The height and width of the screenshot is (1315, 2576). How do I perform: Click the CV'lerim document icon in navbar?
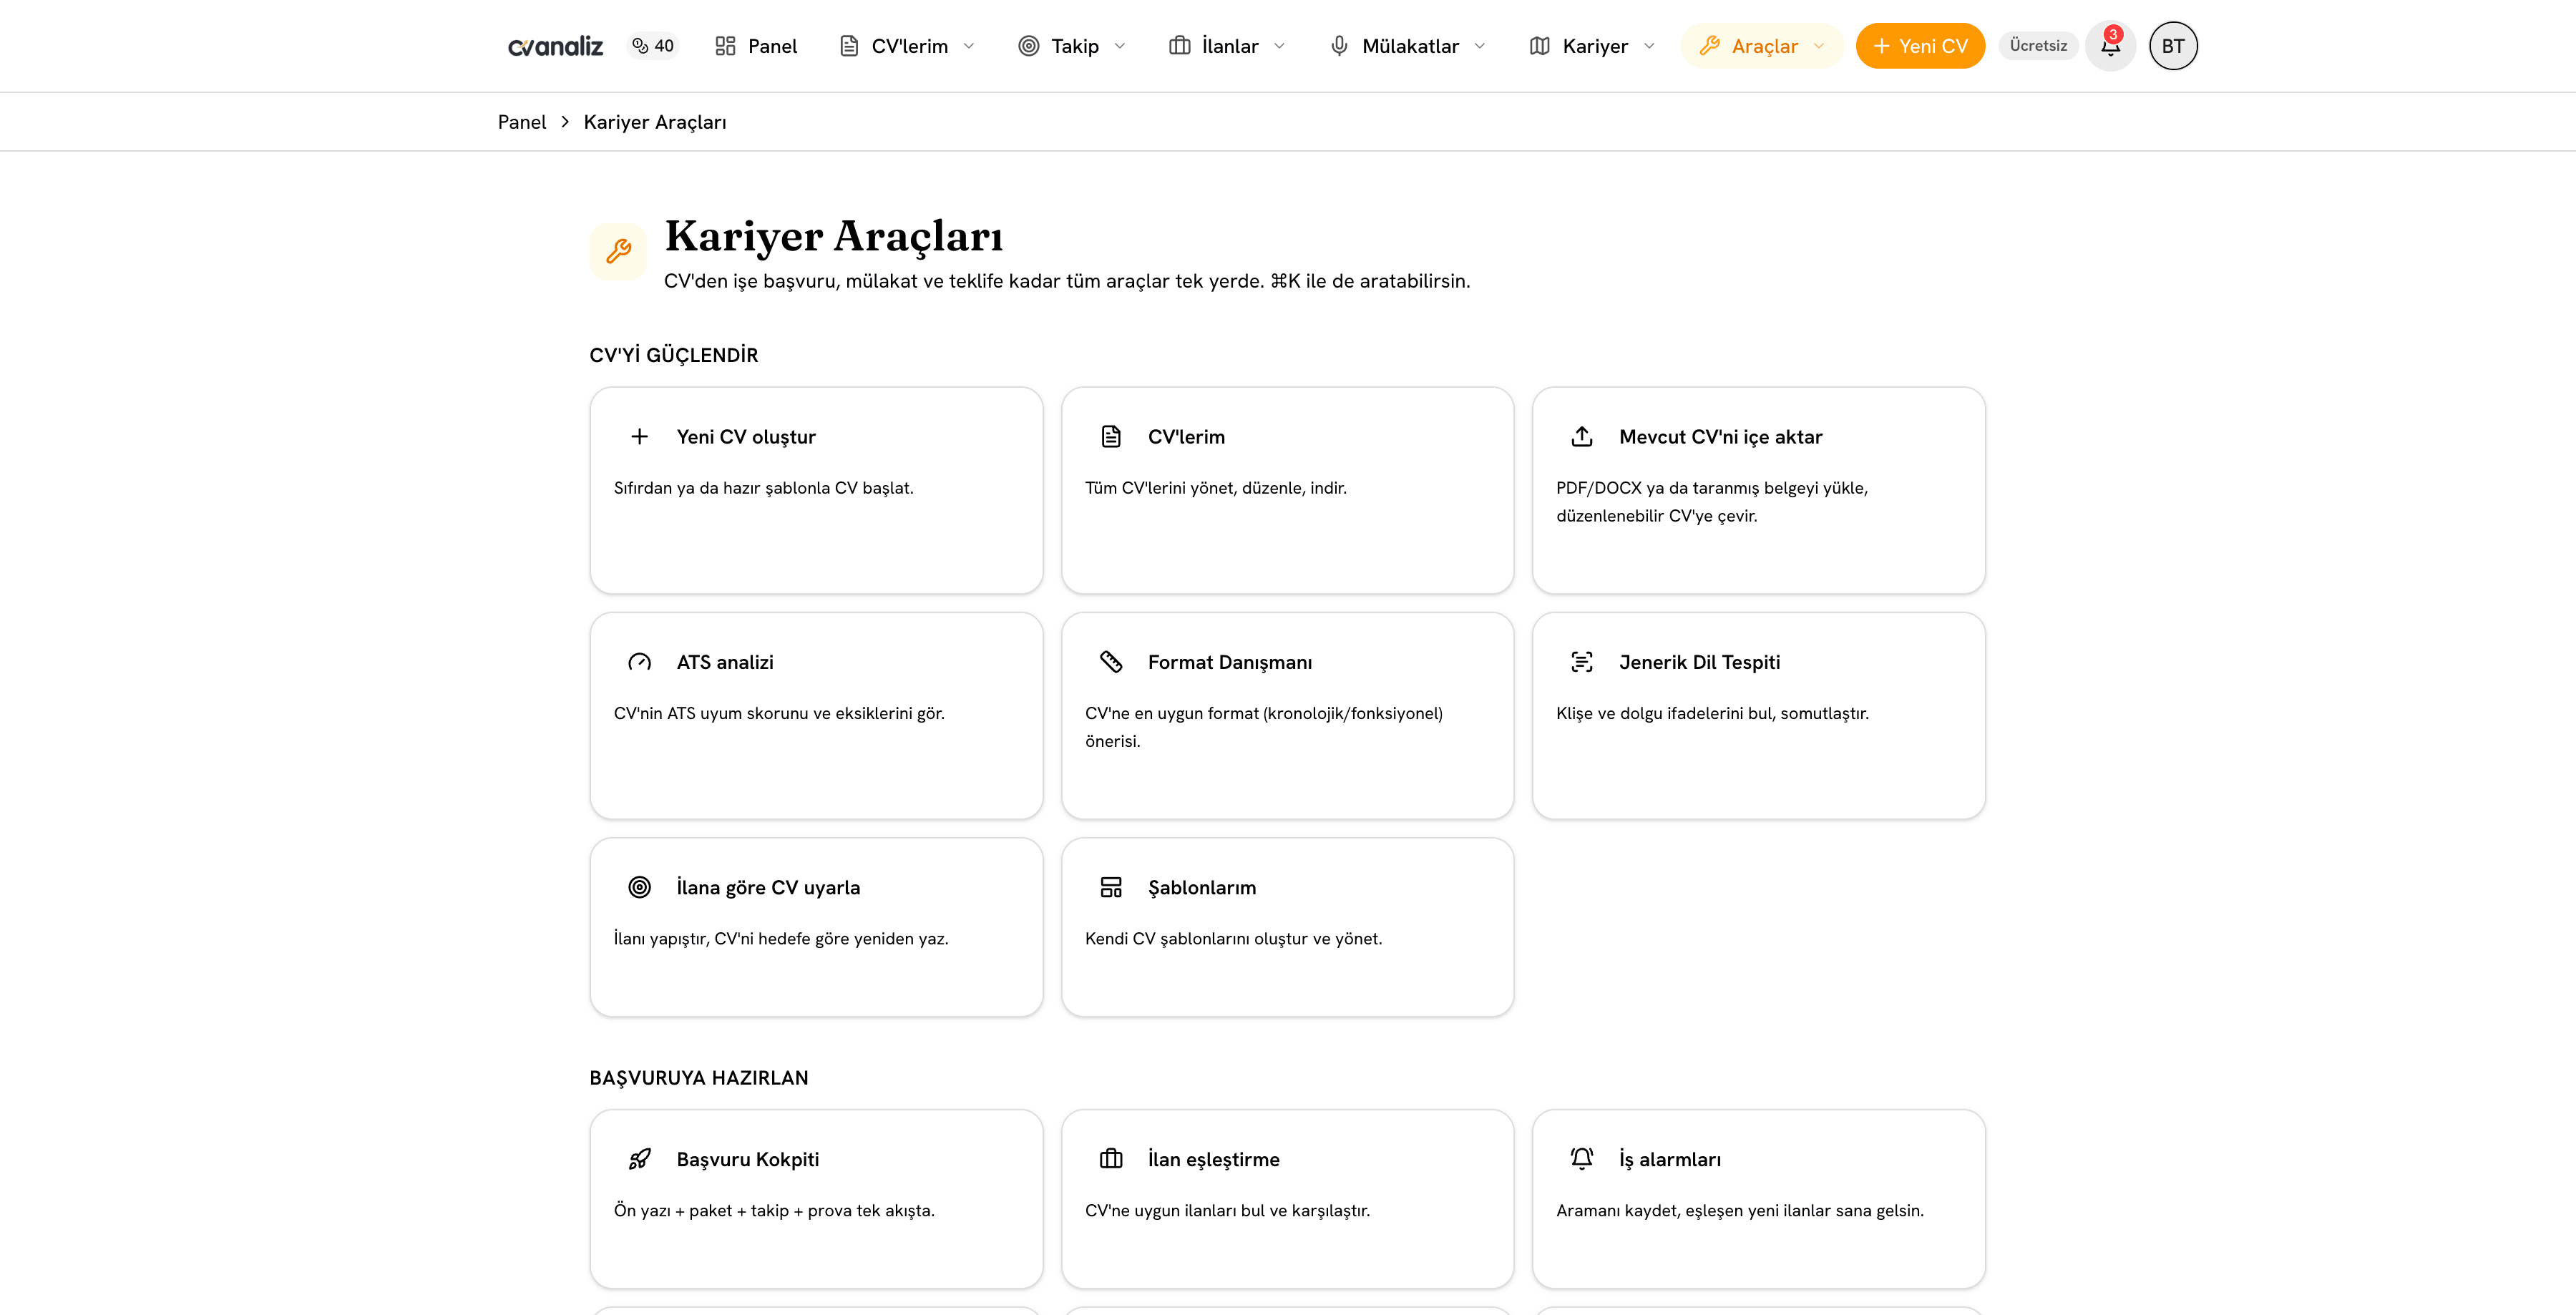[x=848, y=46]
